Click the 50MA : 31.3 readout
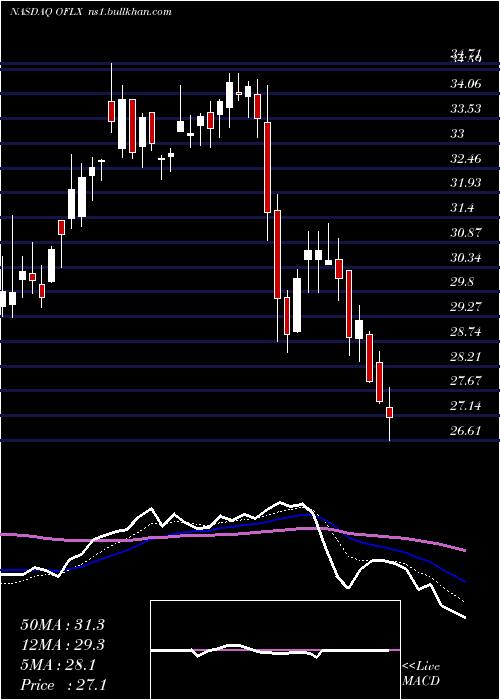Screen dimensions: 500x700 62,625
